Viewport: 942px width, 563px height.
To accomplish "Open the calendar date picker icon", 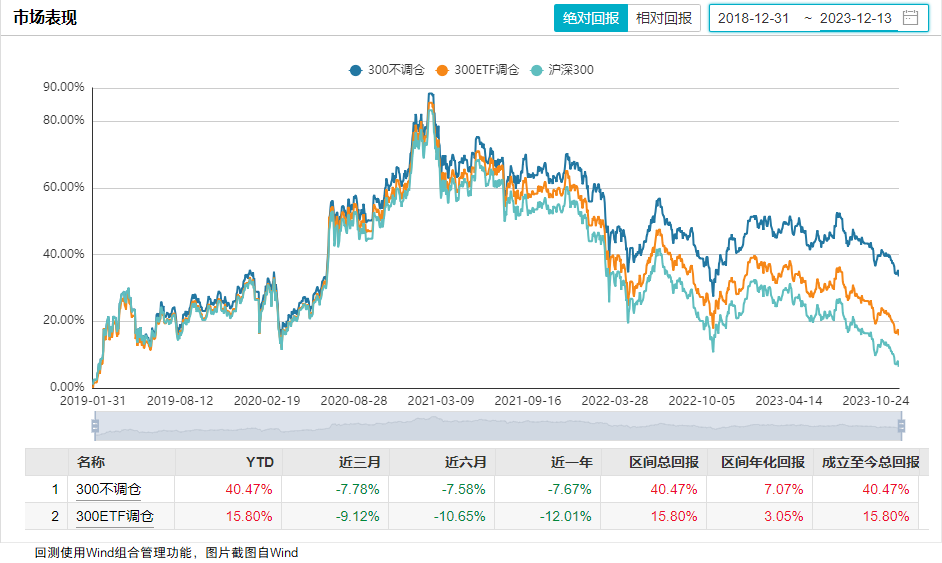I will [910, 17].
